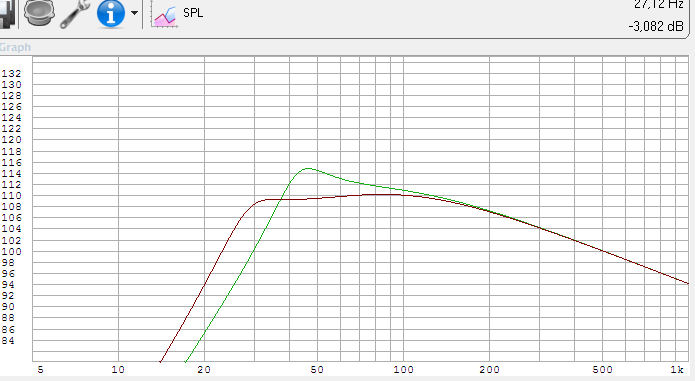Click the 1k frequency axis label
This screenshot has width=695, height=381.
pyautogui.click(x=677, y=369)
